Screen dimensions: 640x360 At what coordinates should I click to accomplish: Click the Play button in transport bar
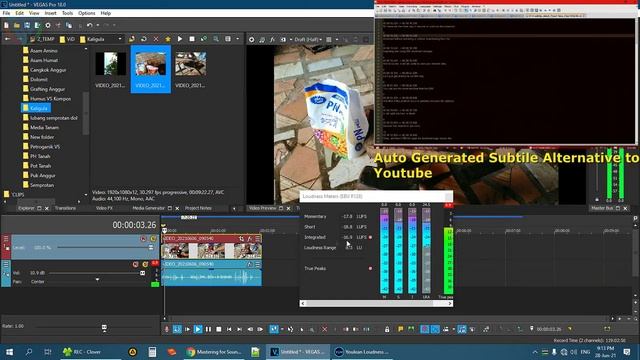(198, 329)
